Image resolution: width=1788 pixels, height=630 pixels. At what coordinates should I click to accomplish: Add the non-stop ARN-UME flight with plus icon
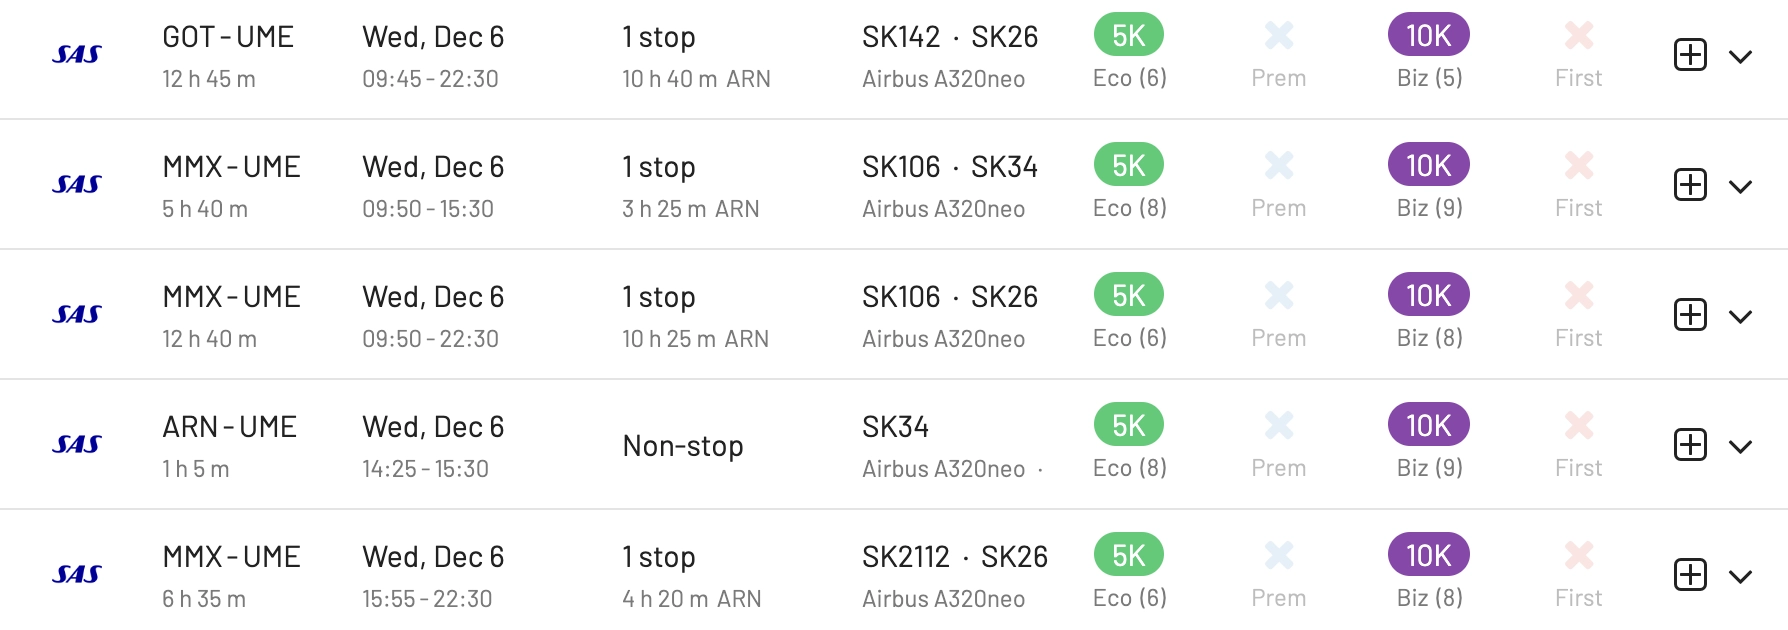pos(1690,445)
